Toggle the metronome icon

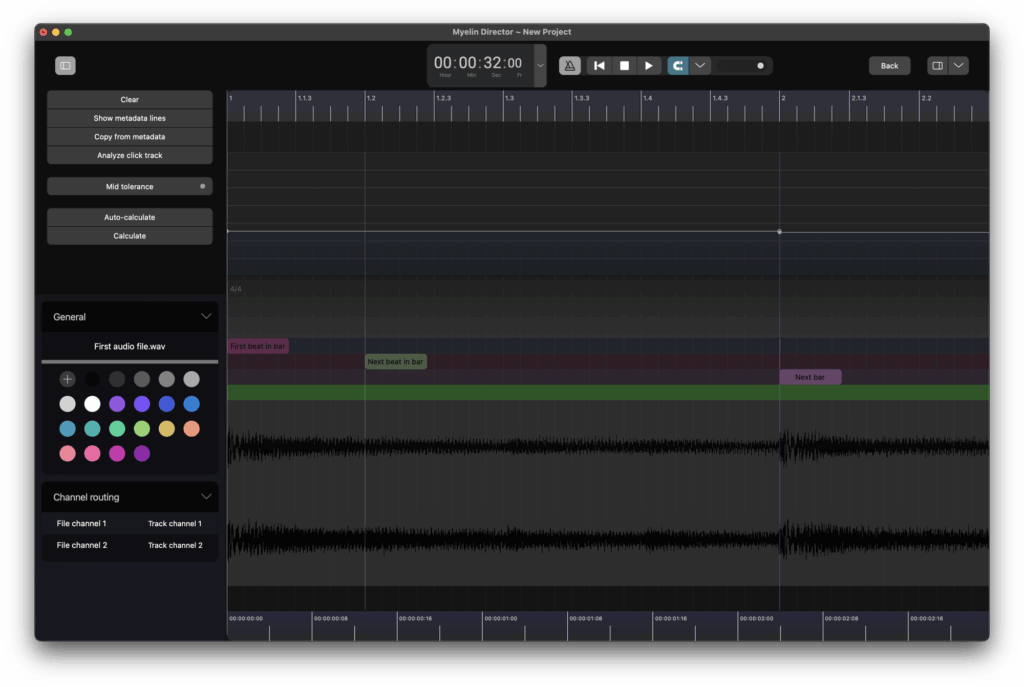(x=569, y=66)
